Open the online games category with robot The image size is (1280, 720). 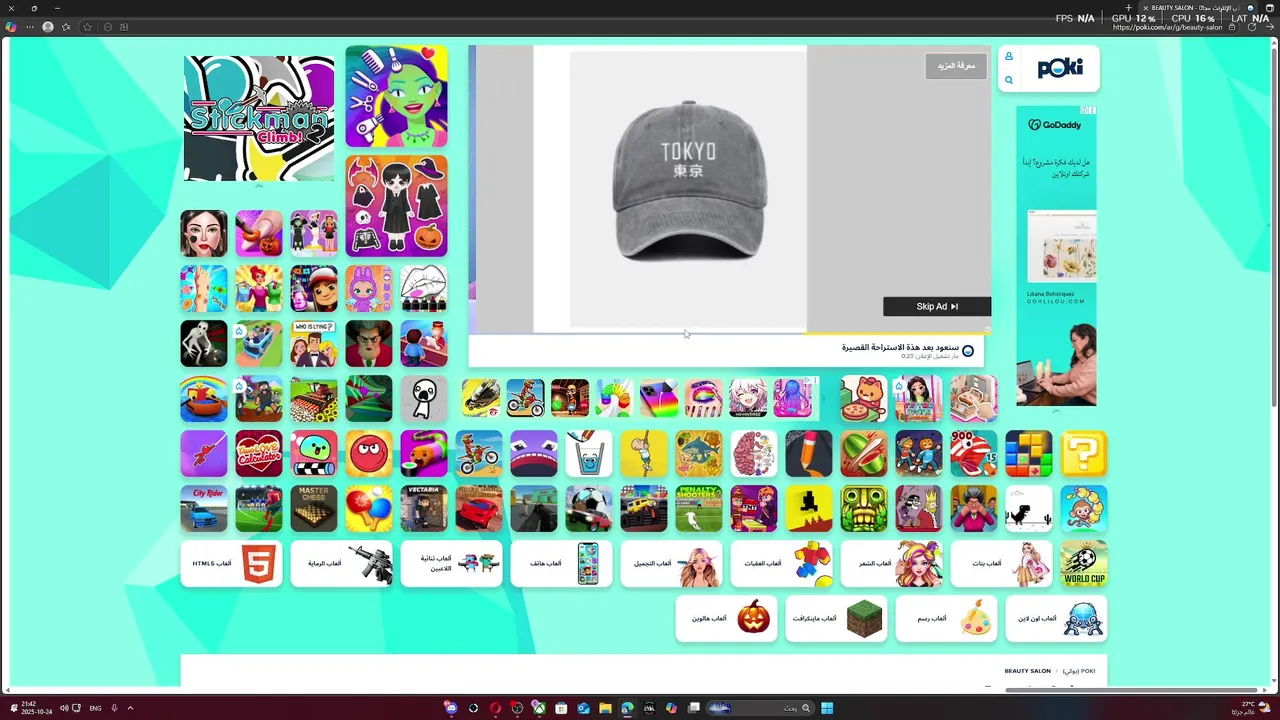(1057, 619)
